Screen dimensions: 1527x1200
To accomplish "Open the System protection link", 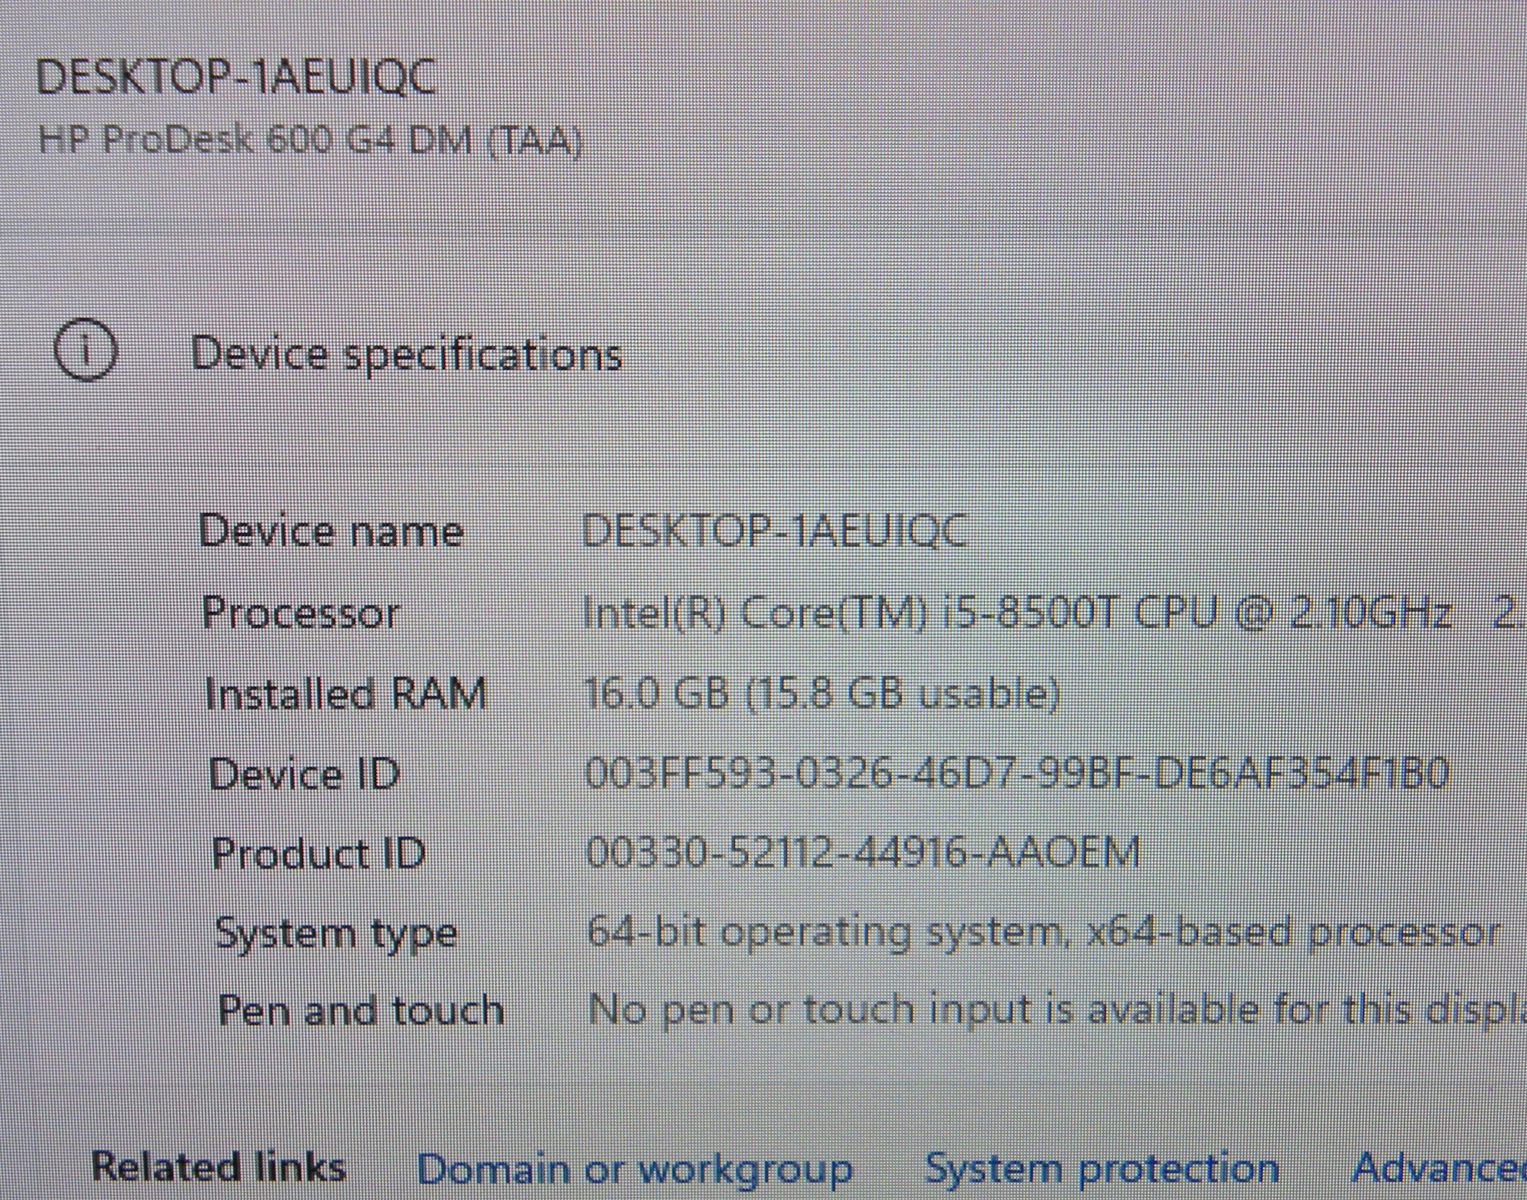I will (x=1101, y=1168).
